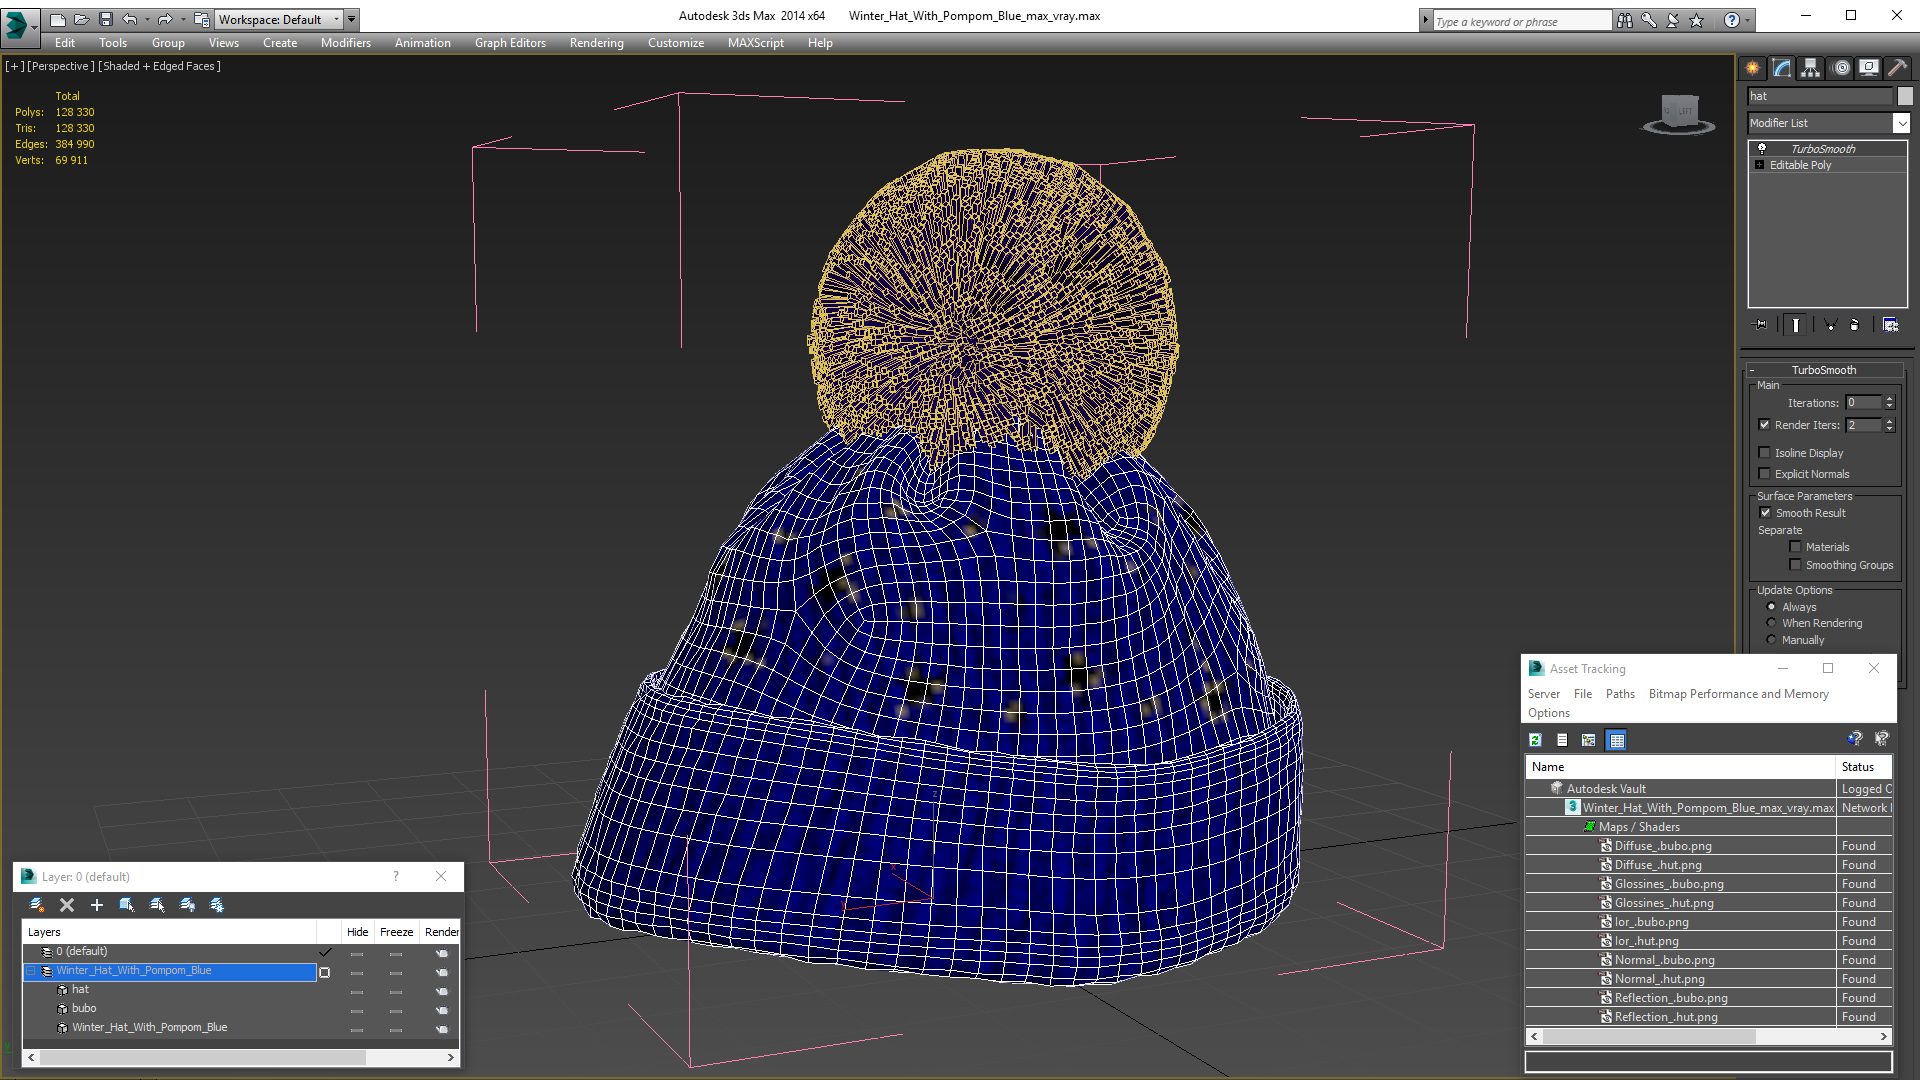Enable Separate by Materials checkbox
Viewport: 1920px width, 1080px height.
click(1795, 547)
